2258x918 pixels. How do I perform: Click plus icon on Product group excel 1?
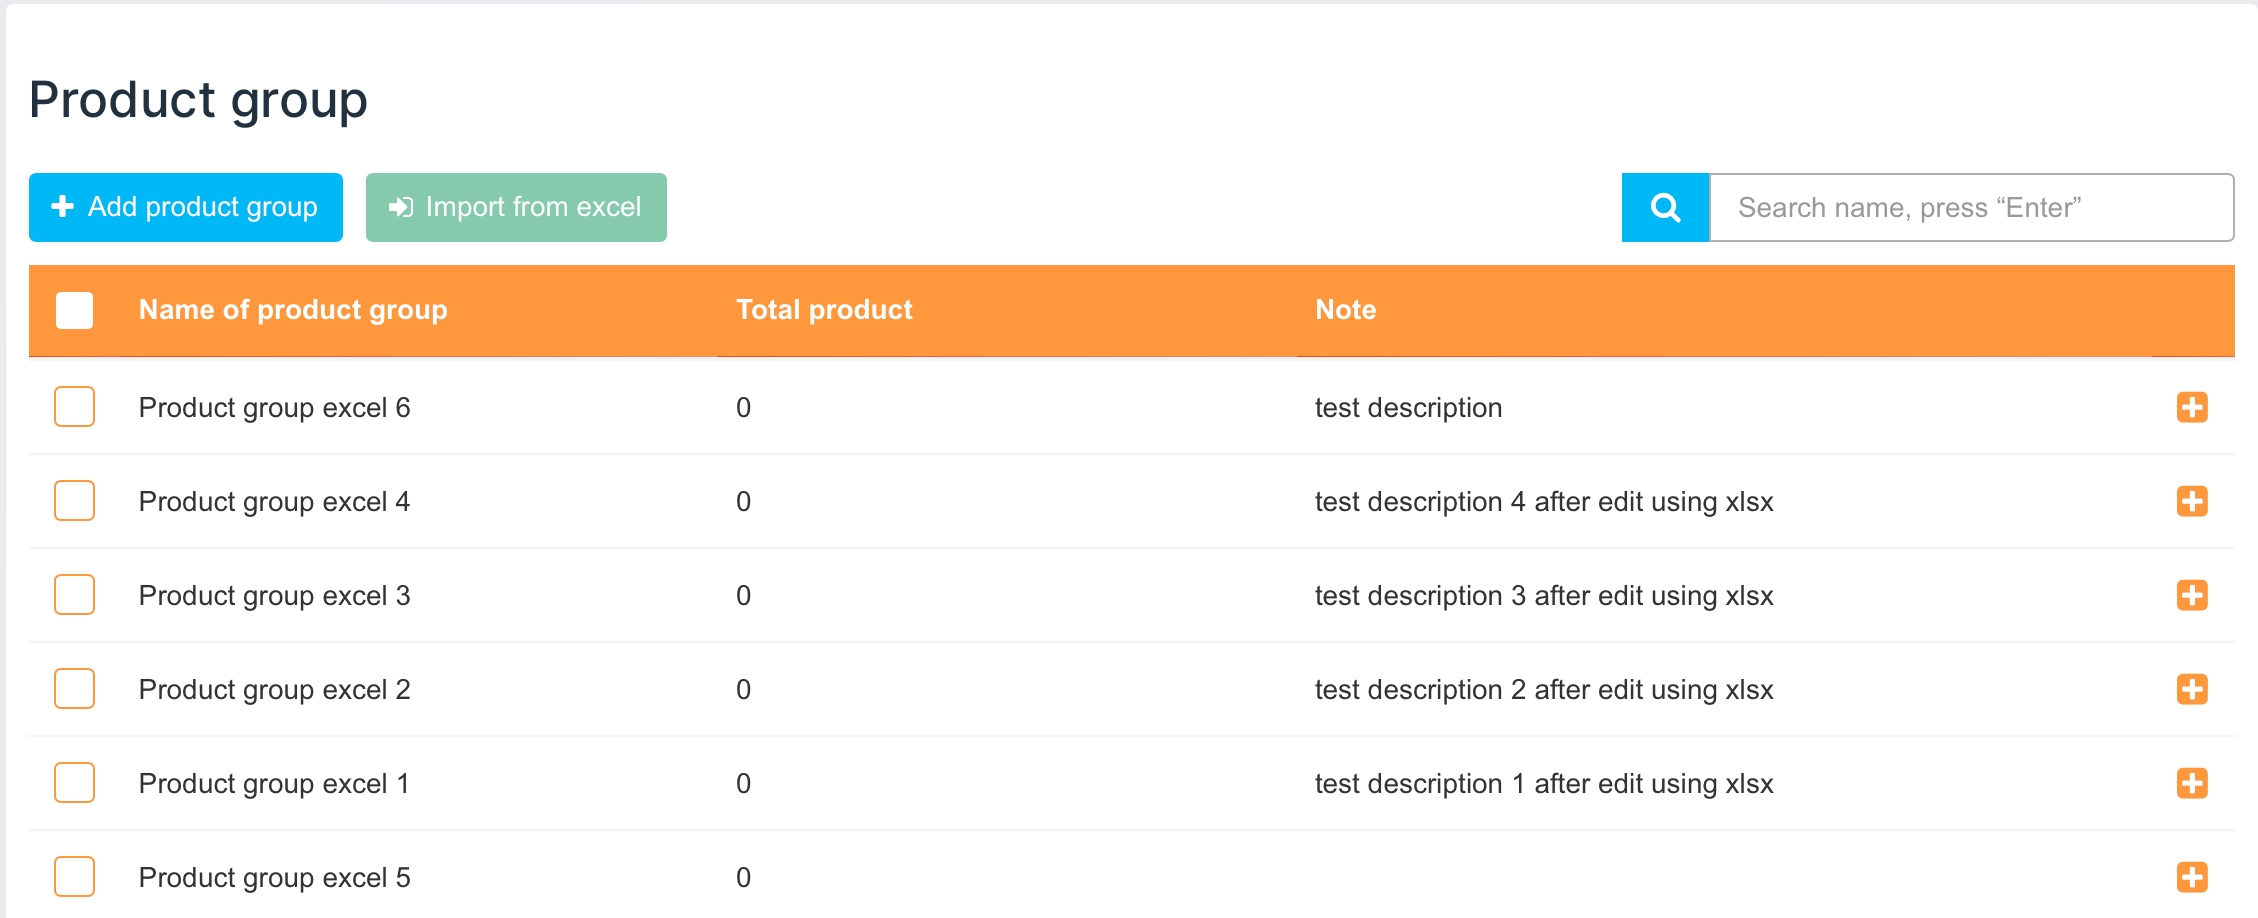(2191, 784)
